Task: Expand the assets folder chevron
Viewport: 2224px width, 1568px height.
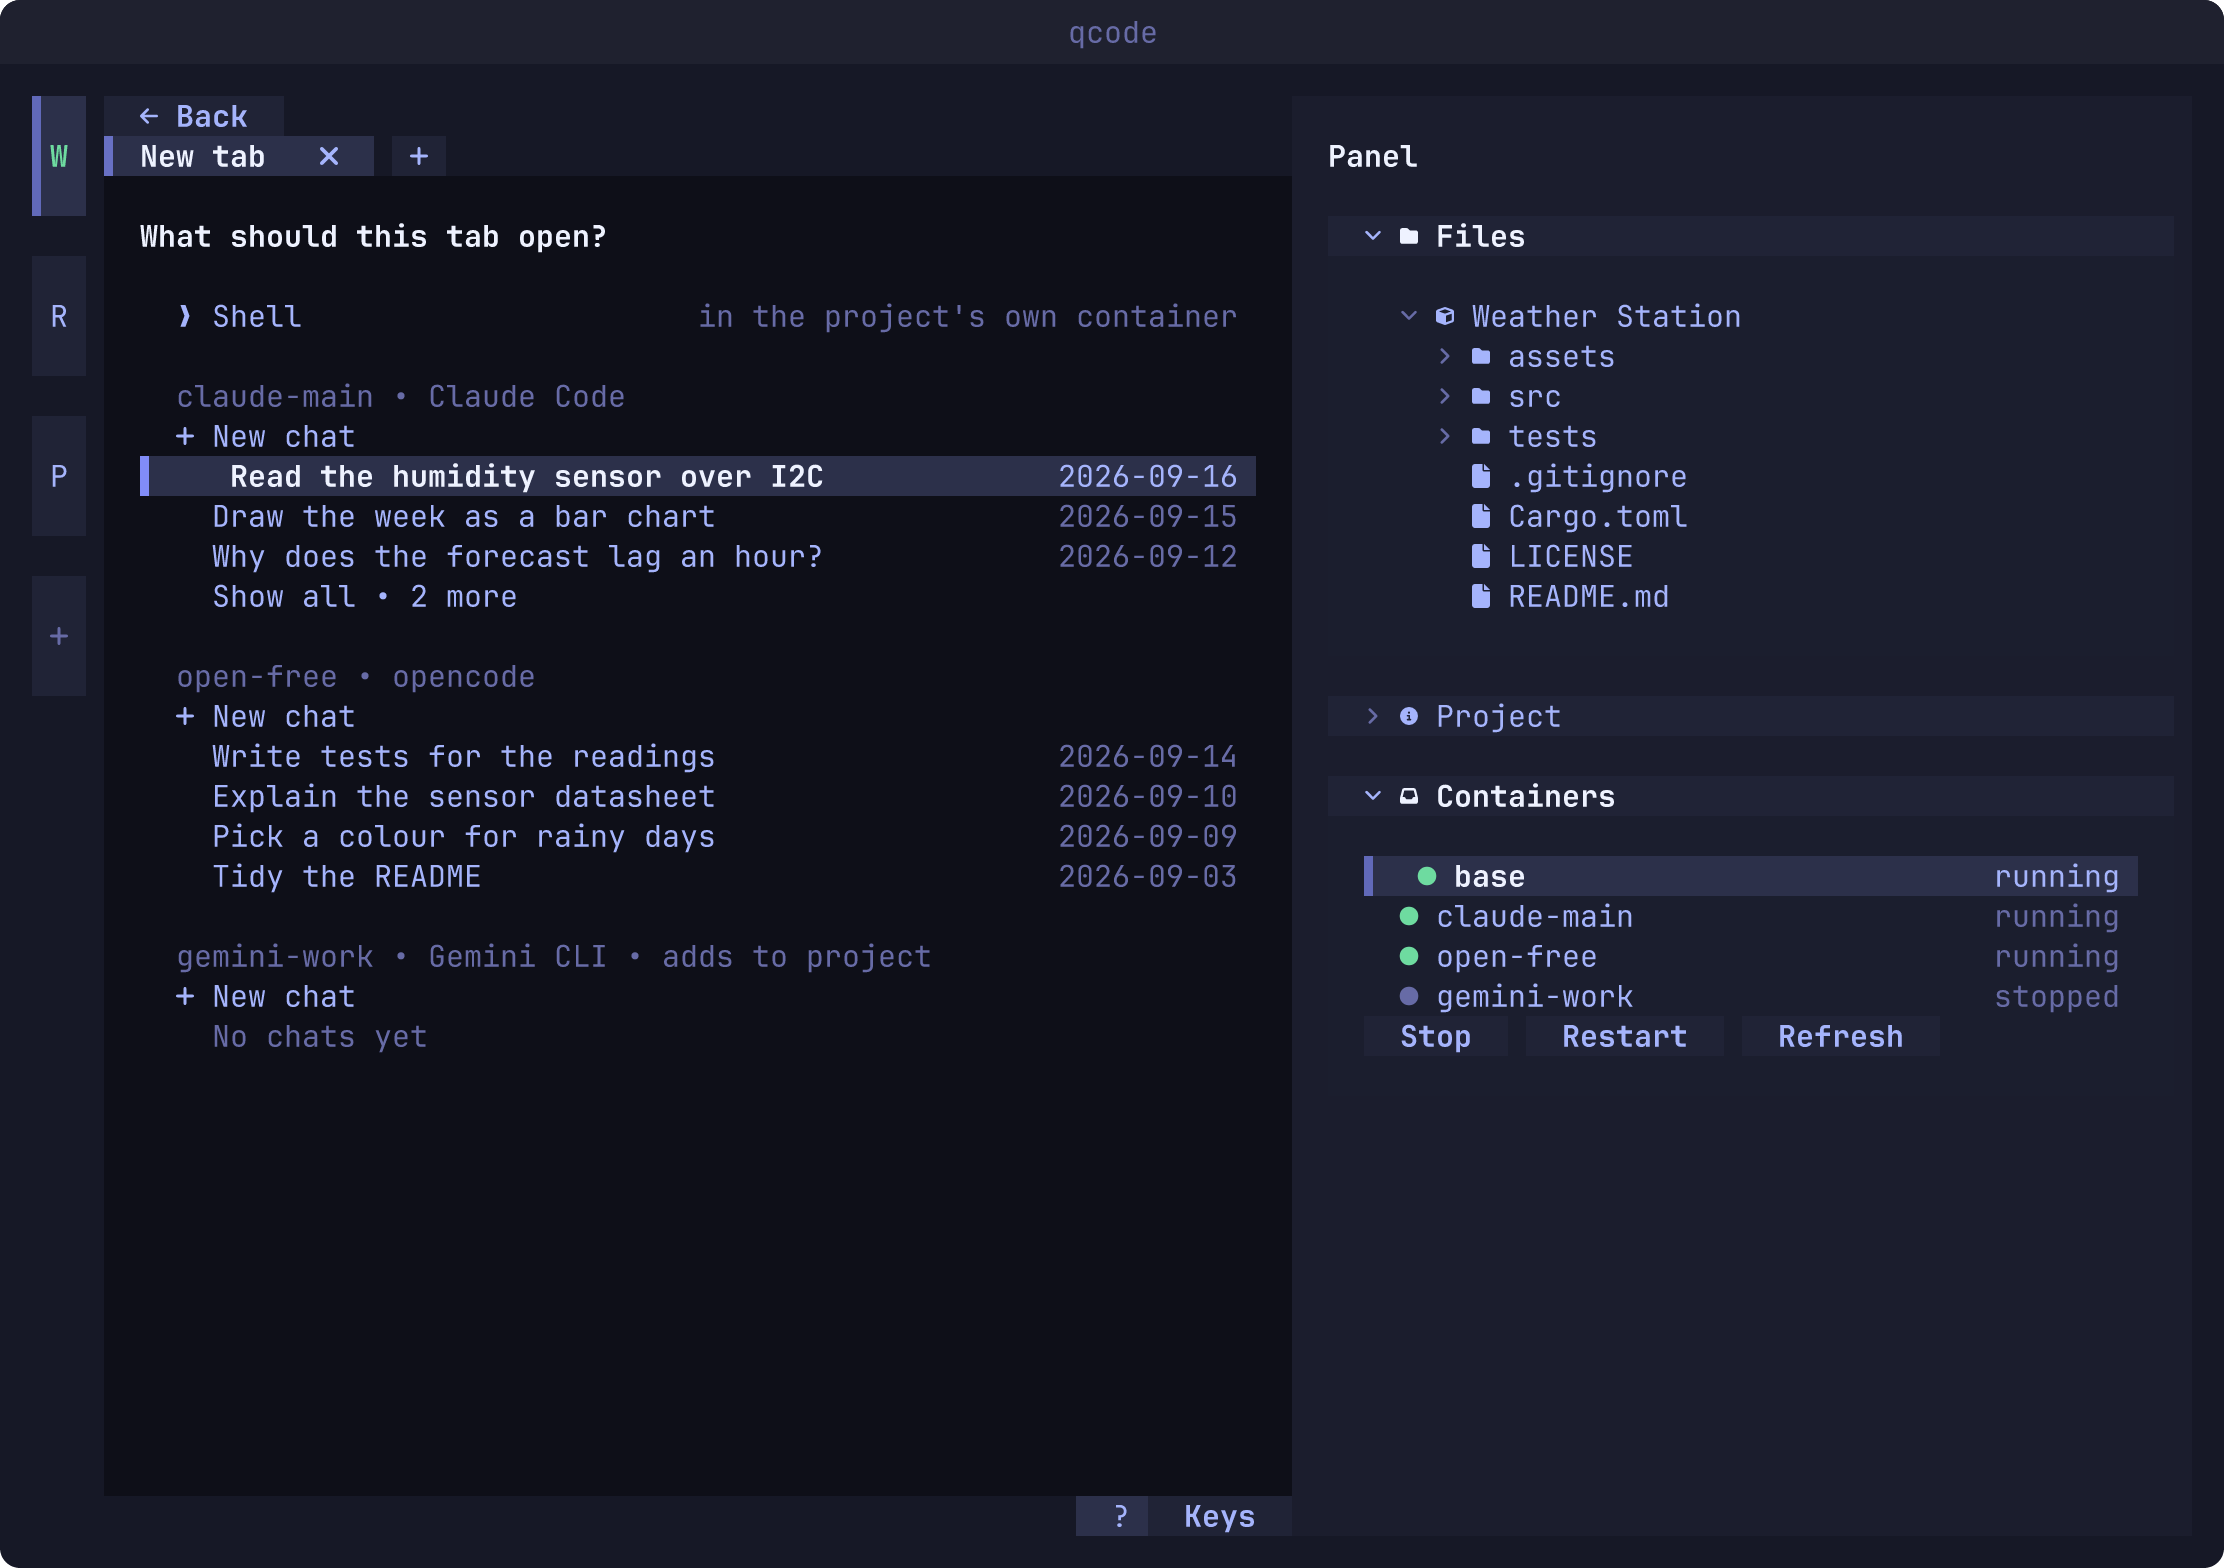Action: 1445,356
